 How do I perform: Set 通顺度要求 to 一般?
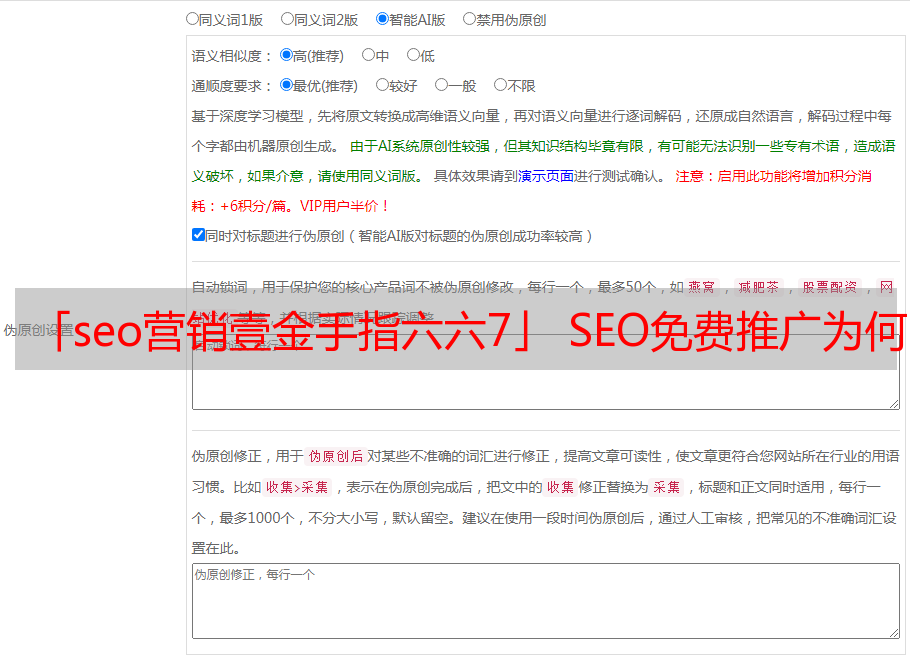442,85
